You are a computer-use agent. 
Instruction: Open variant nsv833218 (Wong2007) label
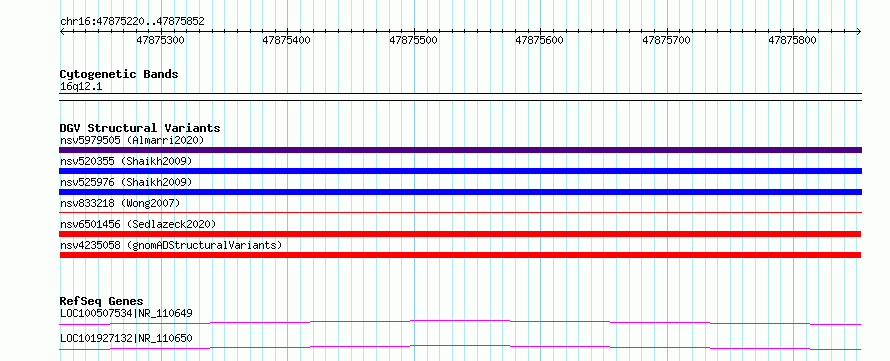coord(119,203)
